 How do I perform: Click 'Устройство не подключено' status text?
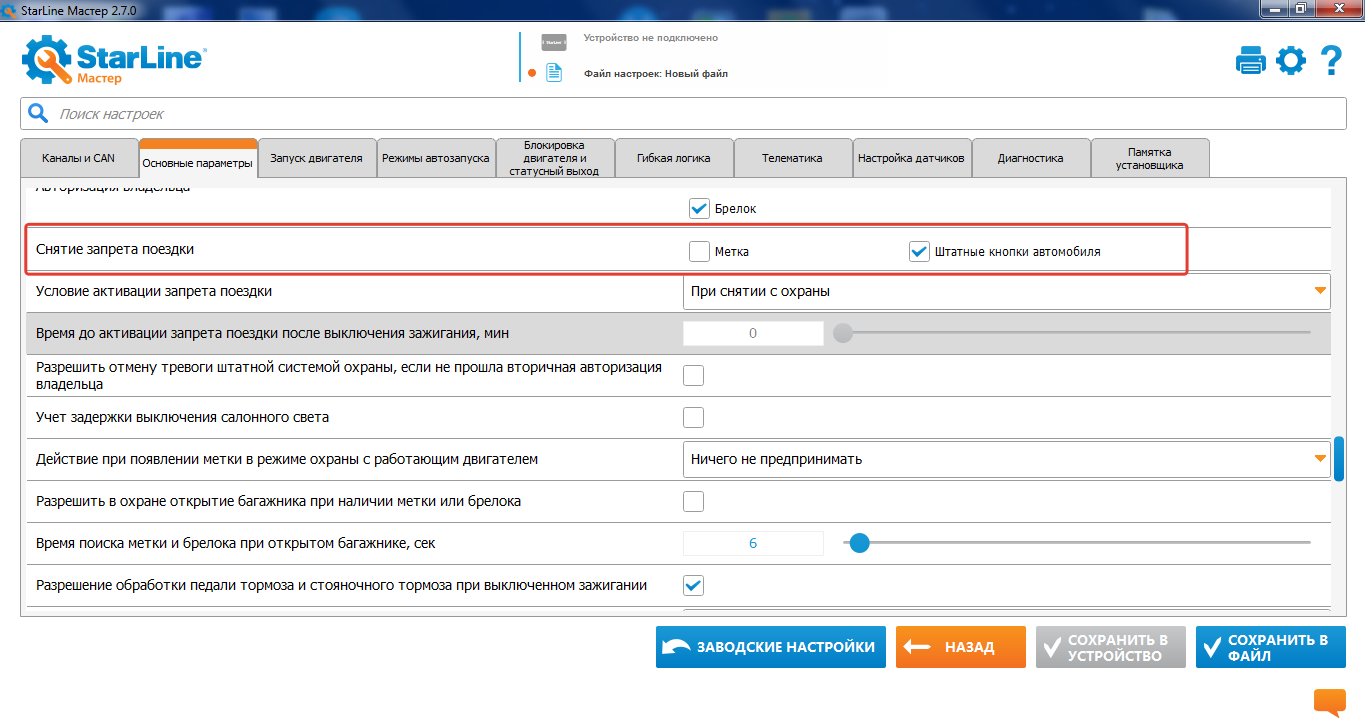(651, 38)
